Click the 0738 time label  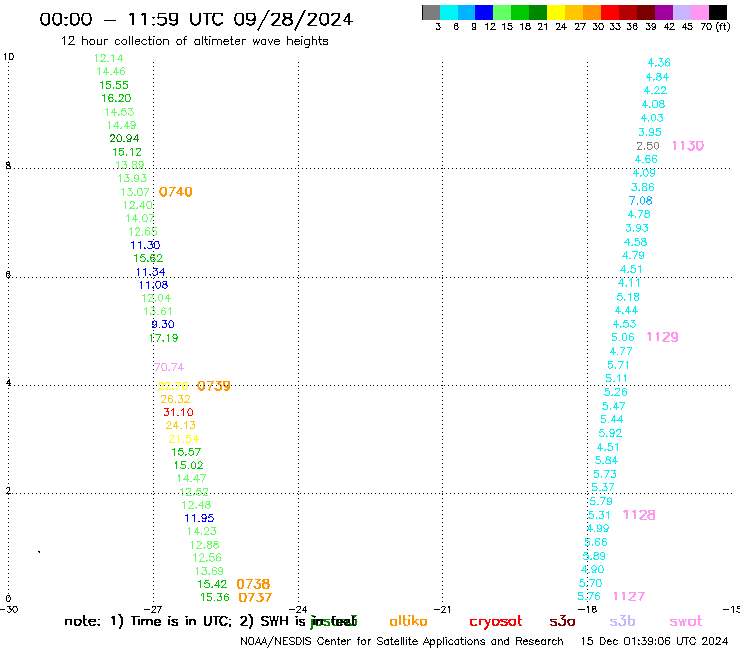(253, 584)
